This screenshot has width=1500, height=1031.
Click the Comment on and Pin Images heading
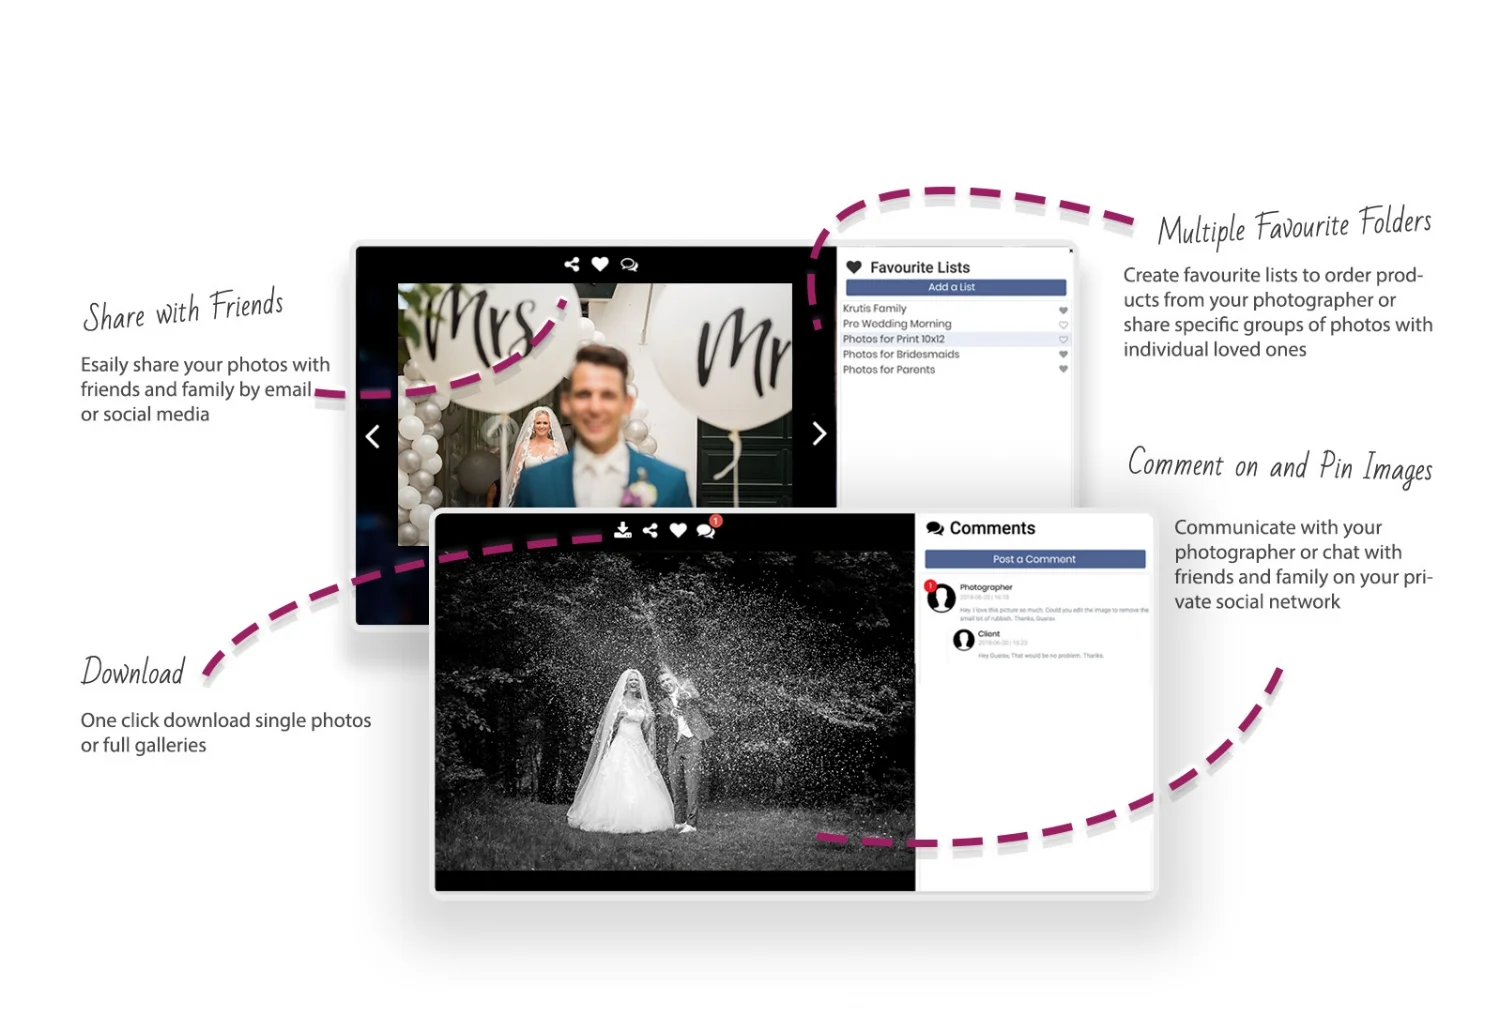point(1280,466)
